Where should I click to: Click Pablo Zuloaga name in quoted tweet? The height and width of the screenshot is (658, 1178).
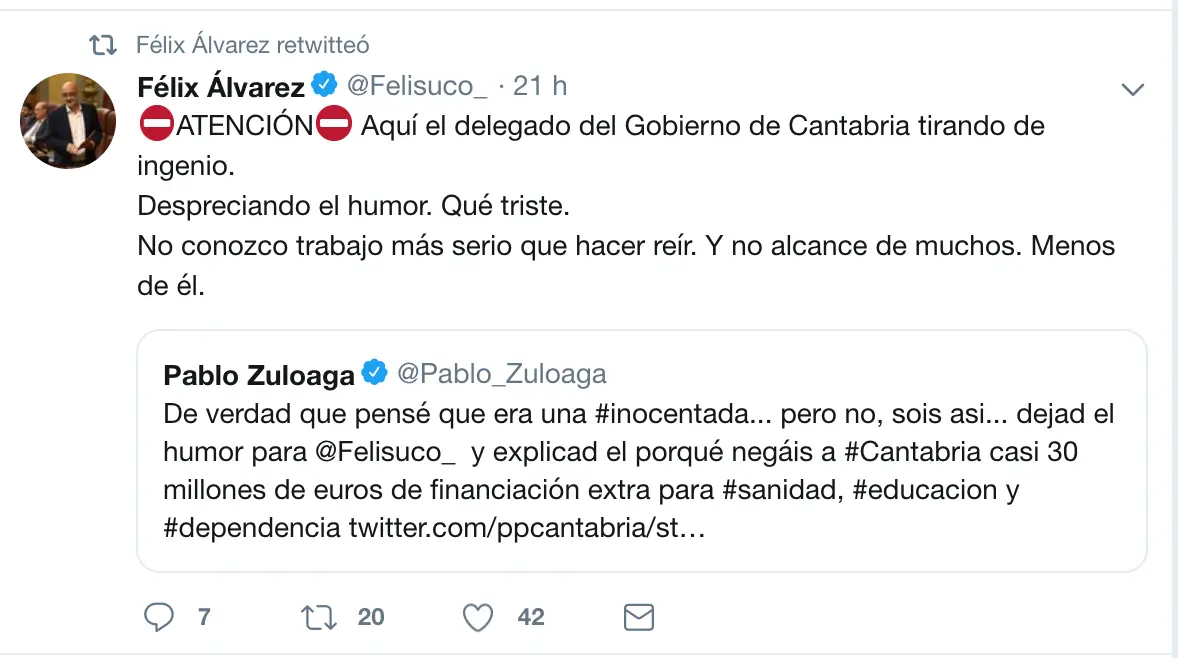click(259, 375)
